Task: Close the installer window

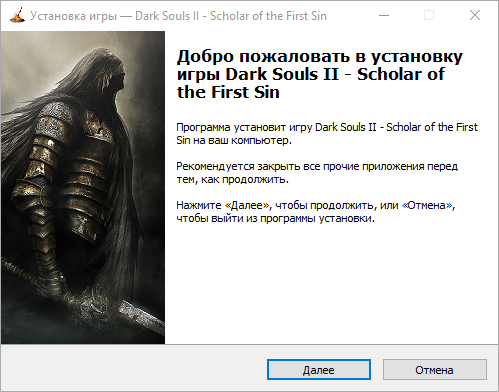Action: 475,15
